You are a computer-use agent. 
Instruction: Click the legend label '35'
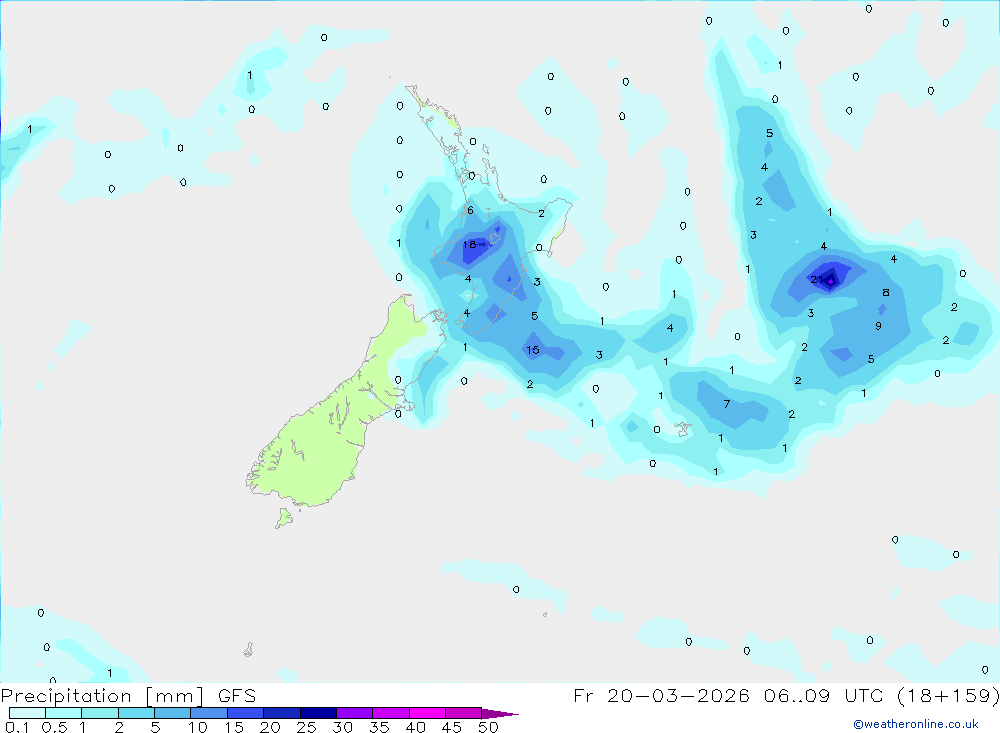tap(379, 727)
